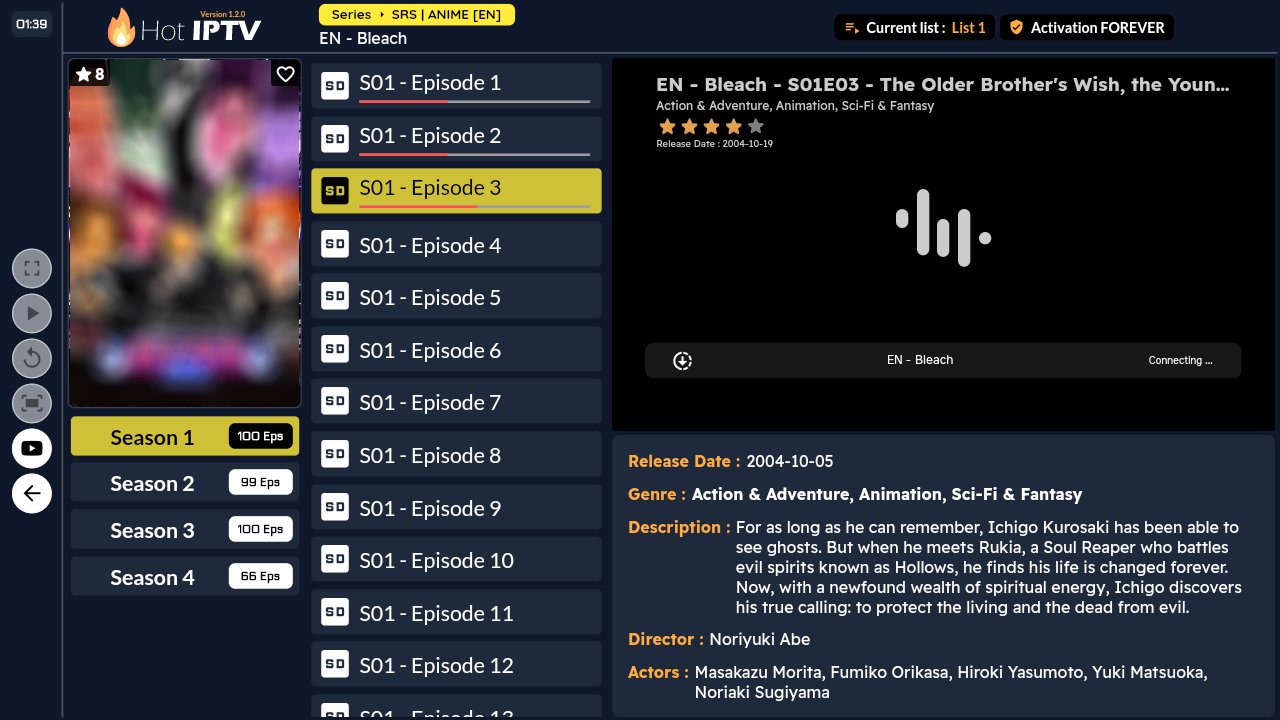The width and height of the screenshot is (1280, 720).
Task: Open S01 - Episode 11
Action: [456, 612]
